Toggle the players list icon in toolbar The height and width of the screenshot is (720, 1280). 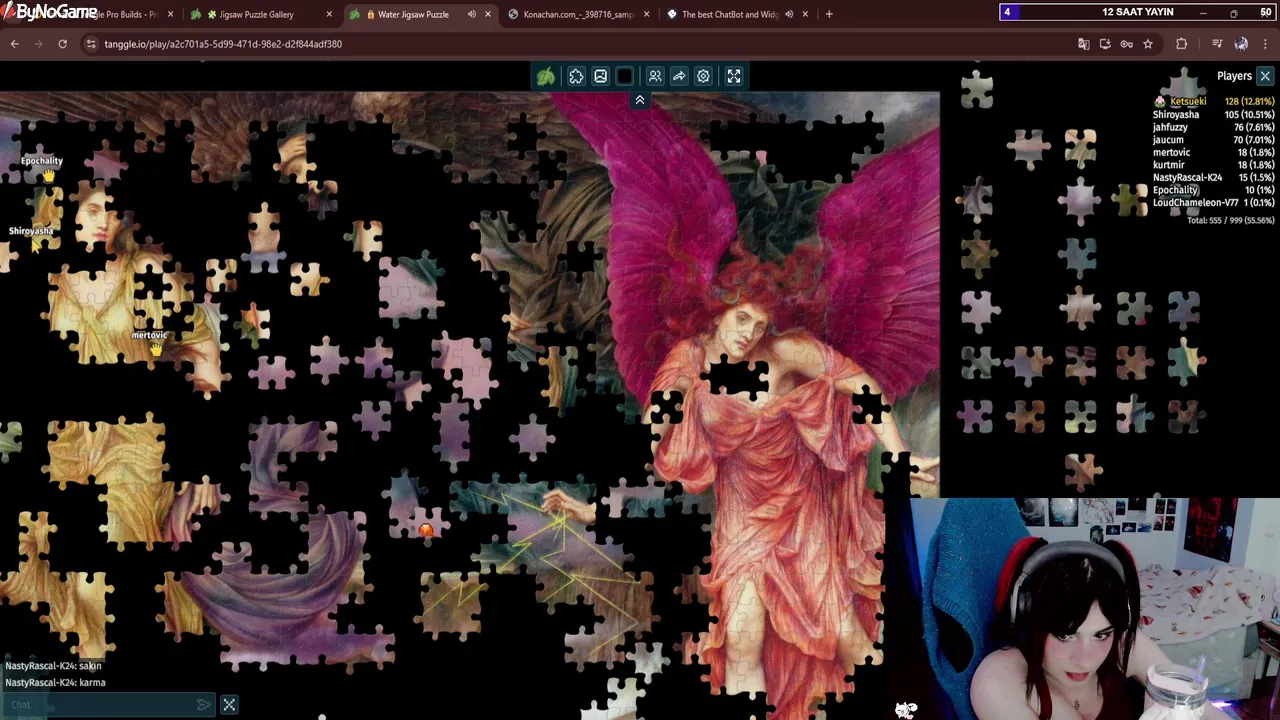point(655,76)
